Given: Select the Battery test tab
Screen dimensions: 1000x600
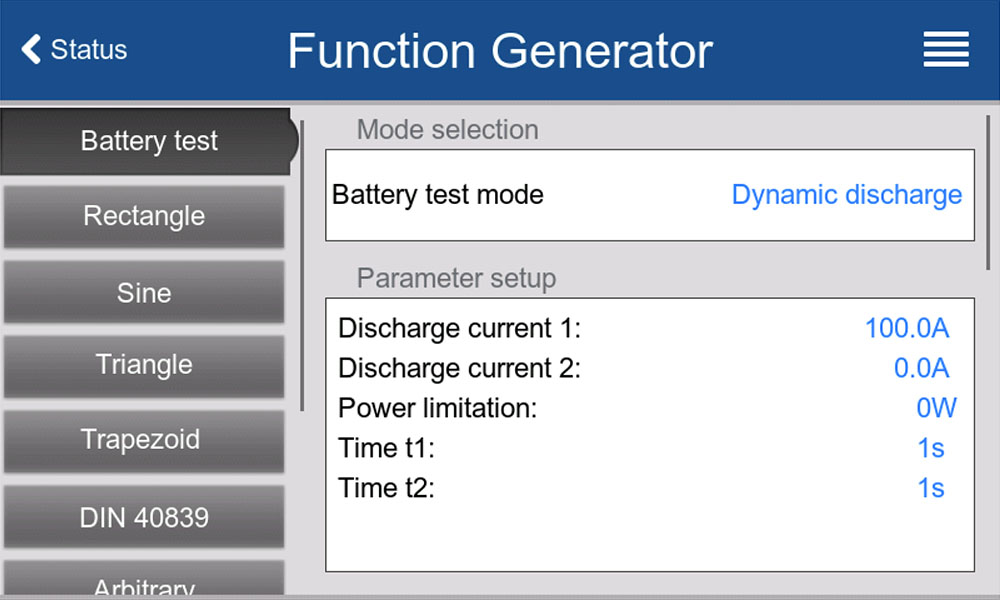Looking at the screenshot, I should pyautogui.click(x=148, y=141).
